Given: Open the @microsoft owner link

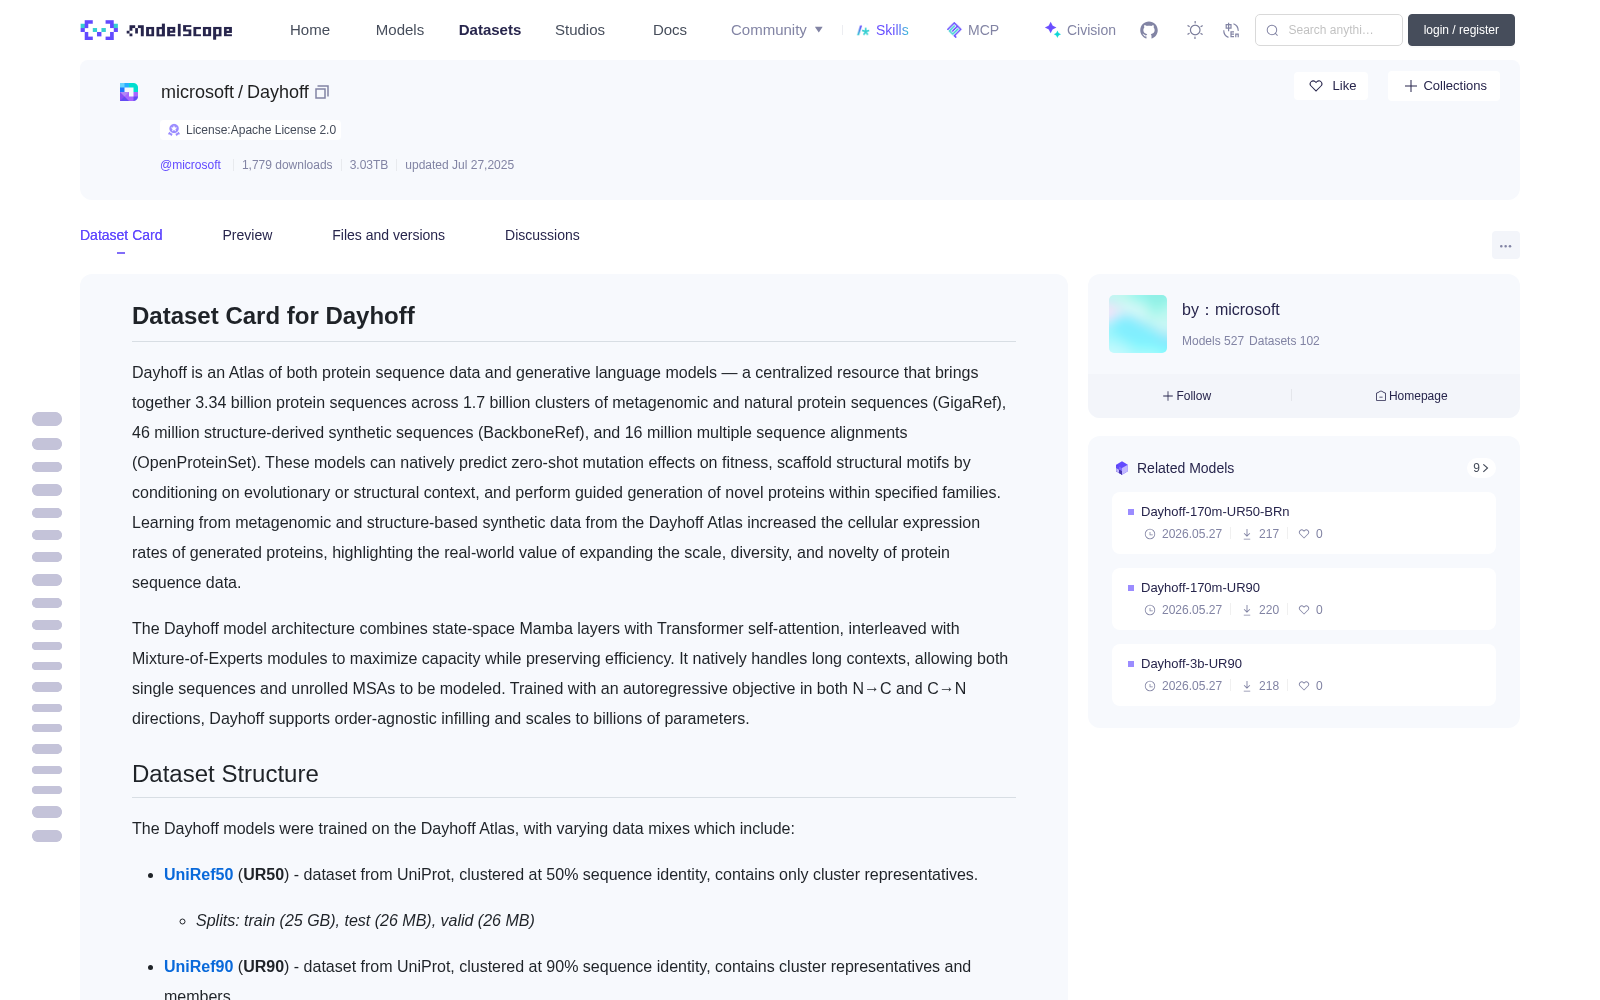Looking at the screenshot, I should coord(190,165).
